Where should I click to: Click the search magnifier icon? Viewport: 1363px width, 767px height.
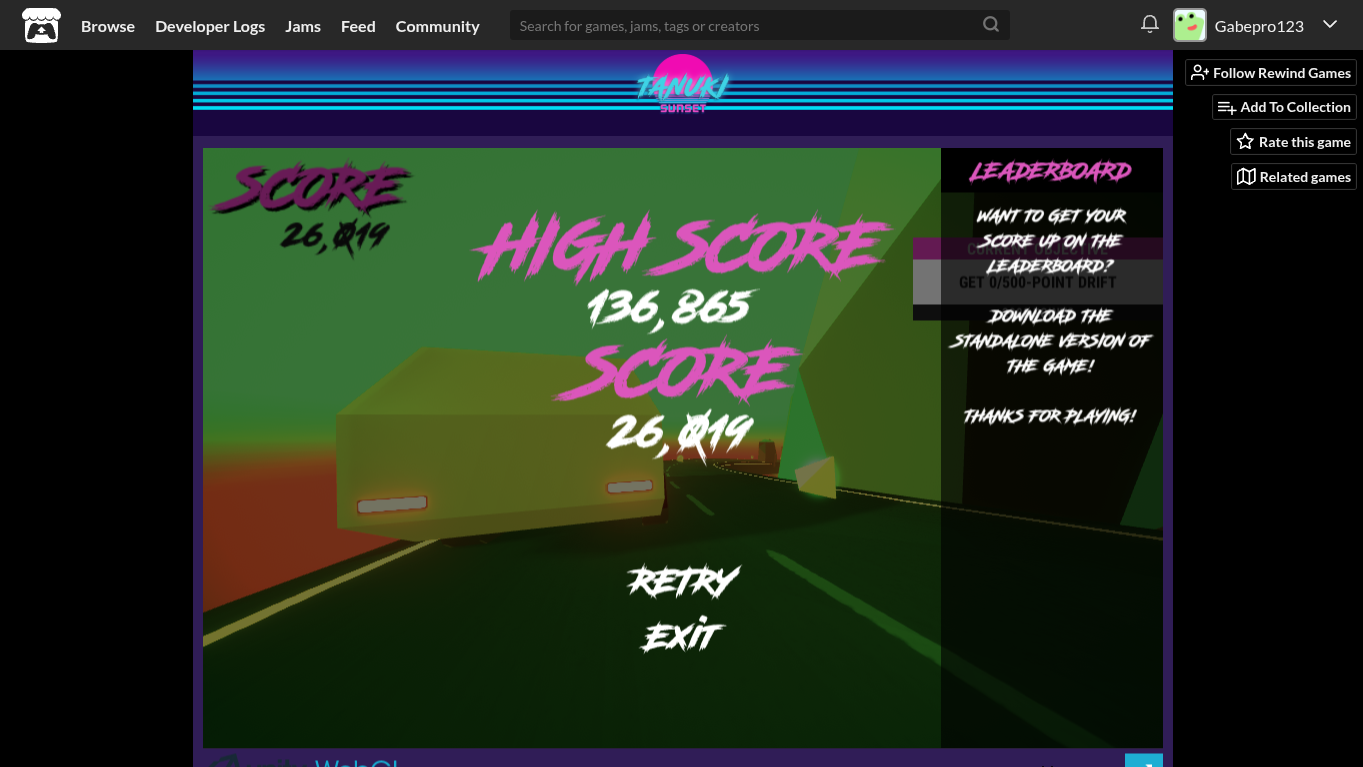pyautogui.click(x=991, y=25)
